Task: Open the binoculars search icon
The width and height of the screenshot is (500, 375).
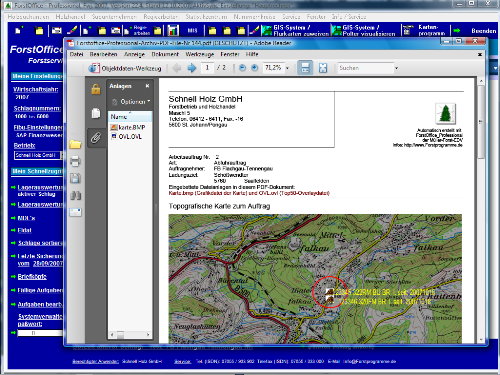Action: click(x=75, y=195)
